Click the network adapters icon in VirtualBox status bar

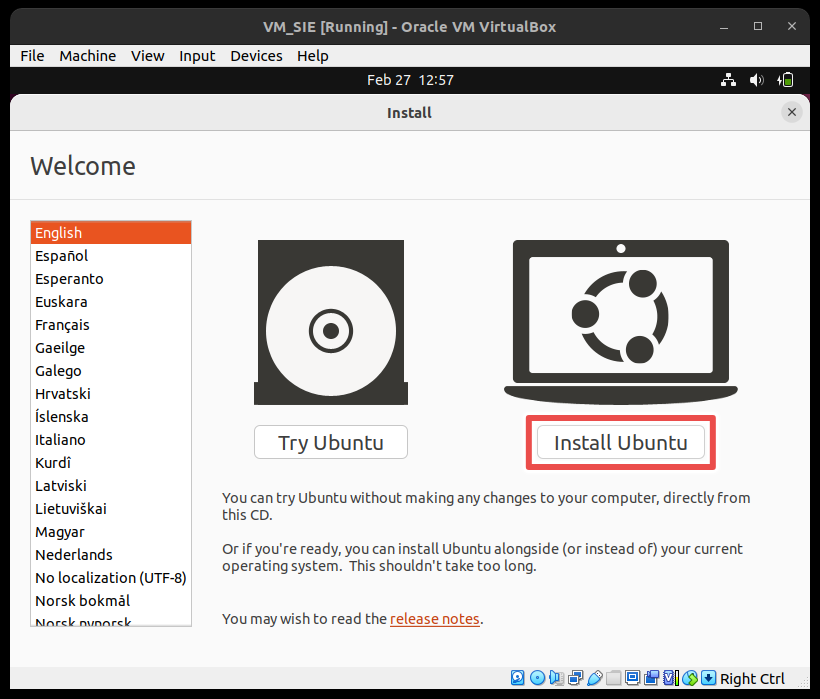(575, 678)
